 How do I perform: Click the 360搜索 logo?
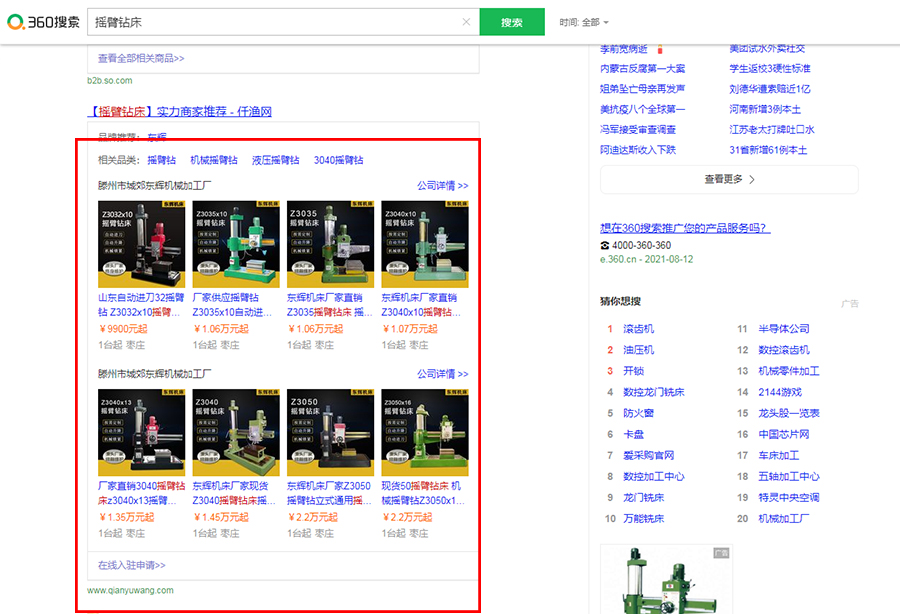coord(43,22)
